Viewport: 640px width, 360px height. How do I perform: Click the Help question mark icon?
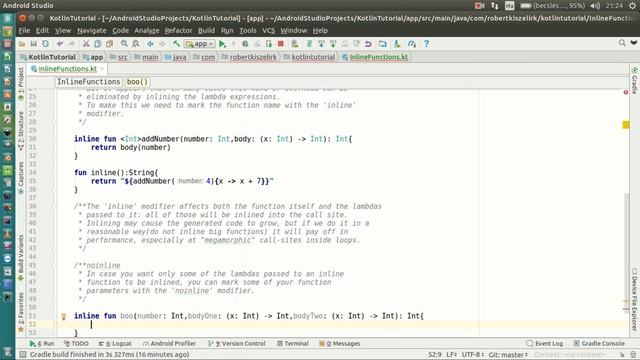pyautogui.click(x=427, y=44)
